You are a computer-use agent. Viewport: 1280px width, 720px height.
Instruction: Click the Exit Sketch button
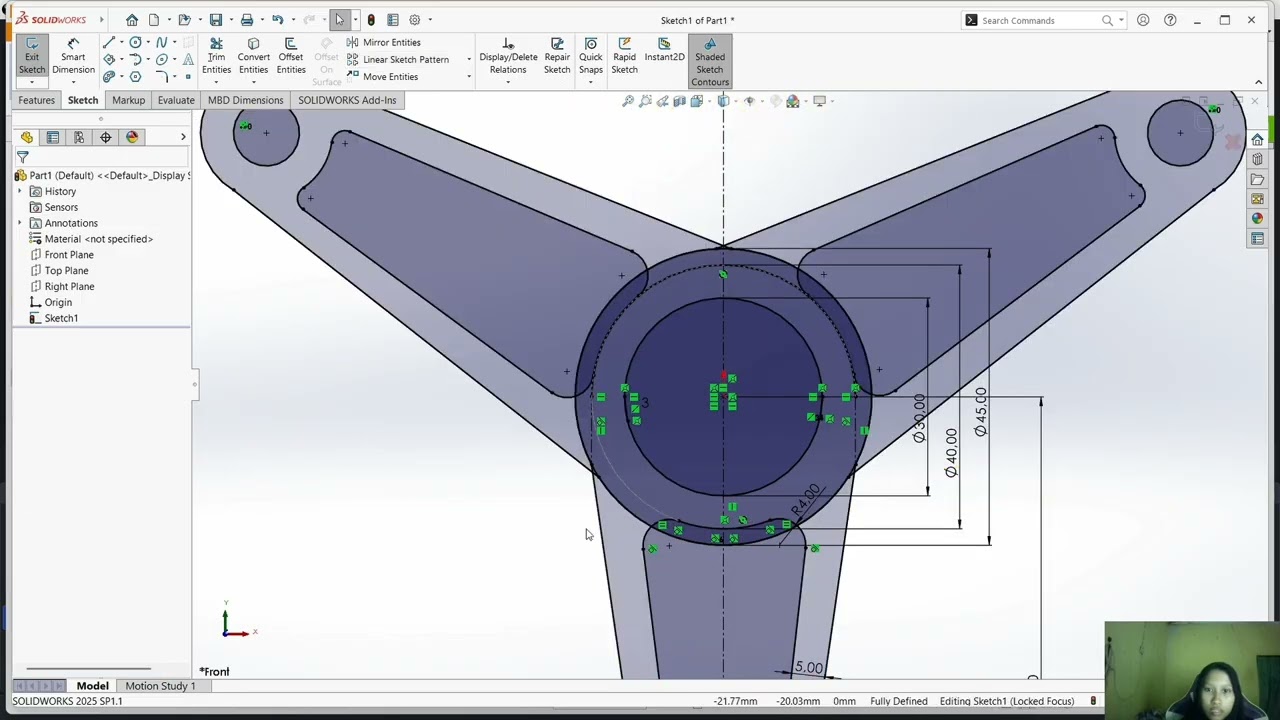(x=32, y=56)
